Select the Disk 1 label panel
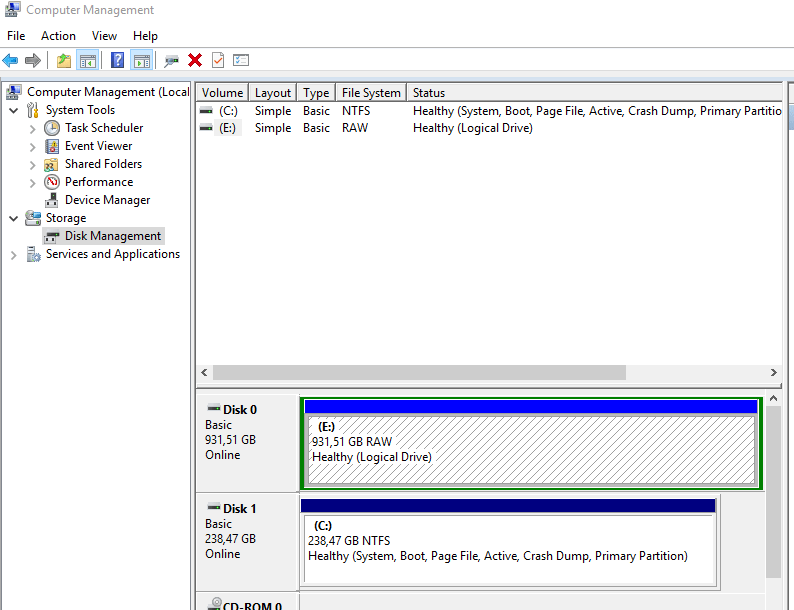 coord(247,542)
